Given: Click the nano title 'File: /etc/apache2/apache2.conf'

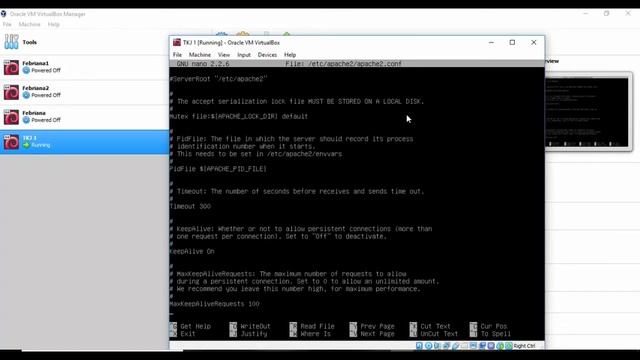Looking at the screenshot, I should pos(343,64).
